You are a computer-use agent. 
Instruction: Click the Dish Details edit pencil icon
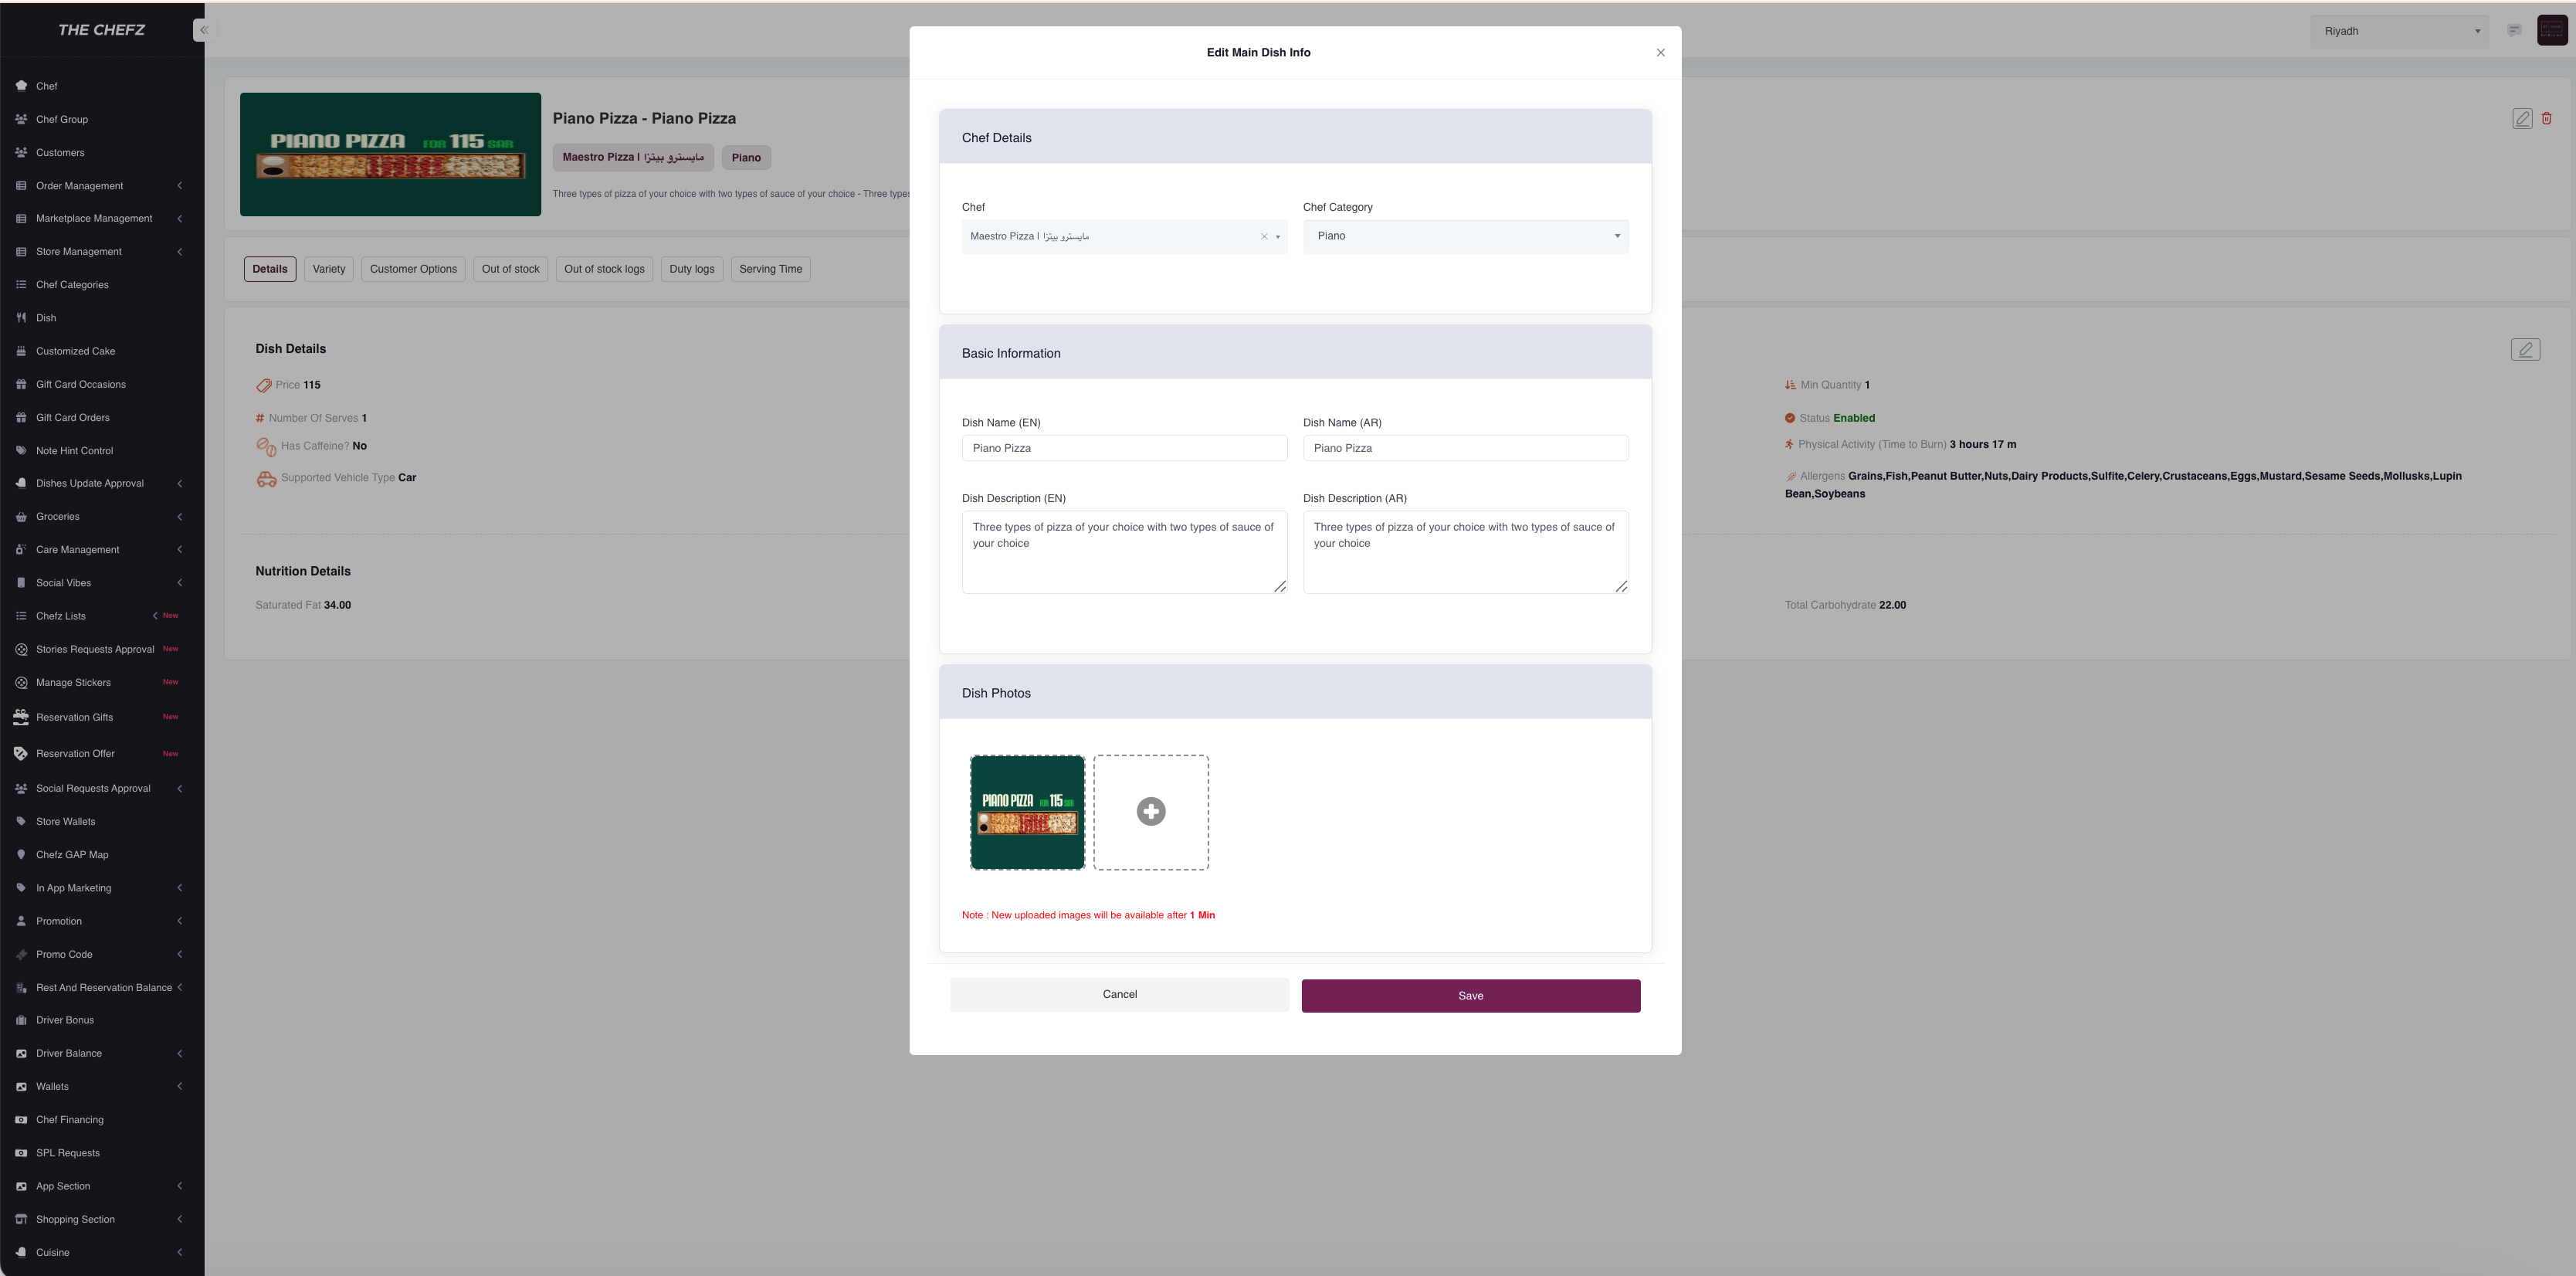pyautogui.click(x=2525, y=349)
